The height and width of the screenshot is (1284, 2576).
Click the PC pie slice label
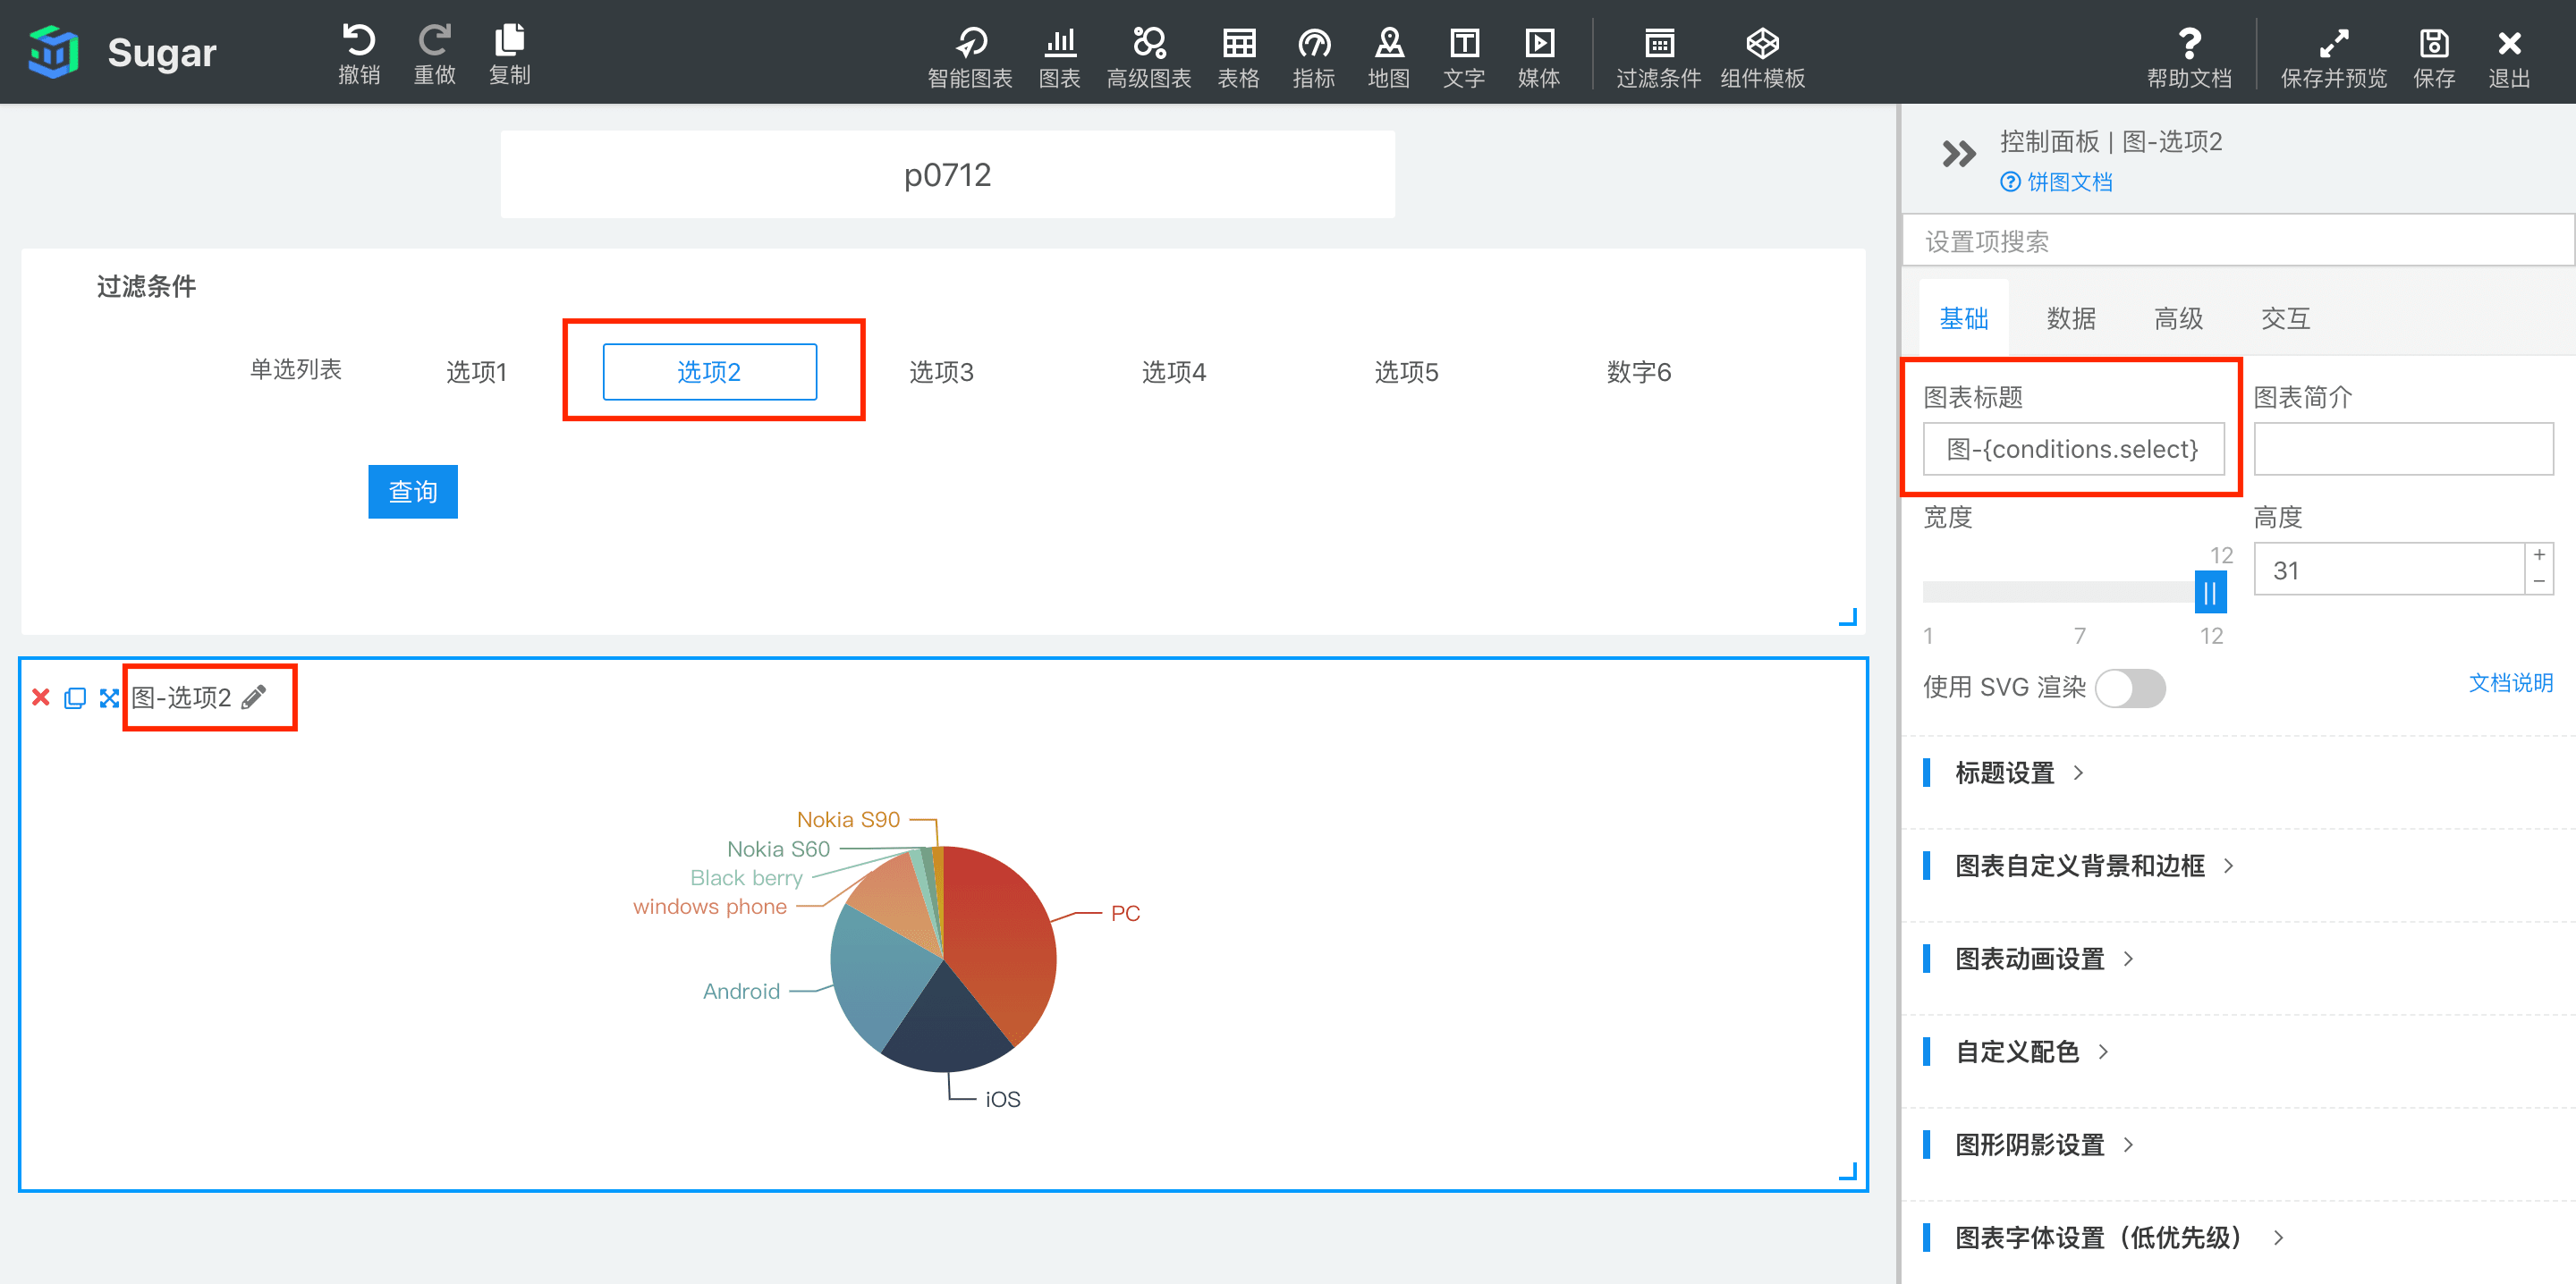click(x=1125, y=913)
